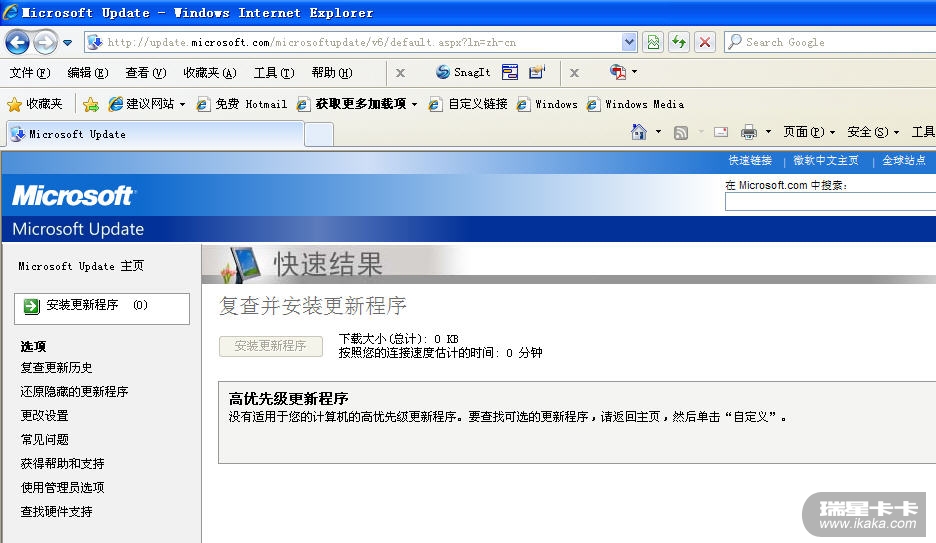
Task: Click the Print icon
Action: (749, 132)
